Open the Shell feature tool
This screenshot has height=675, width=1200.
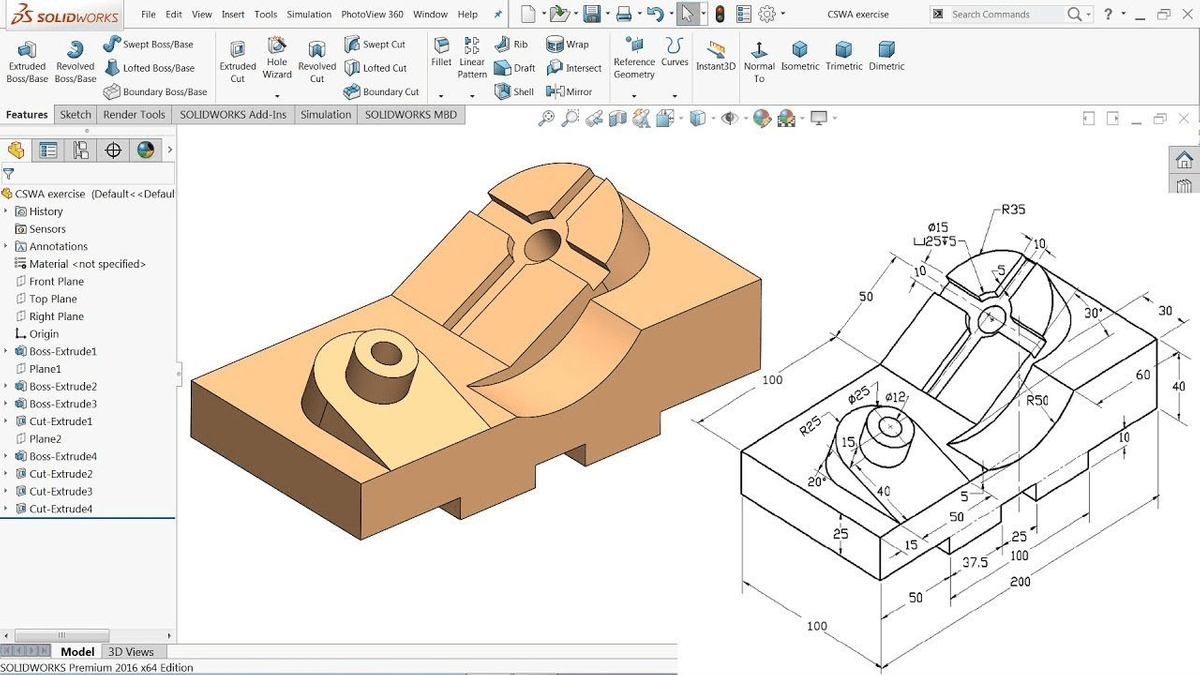(x=513, y=91)
